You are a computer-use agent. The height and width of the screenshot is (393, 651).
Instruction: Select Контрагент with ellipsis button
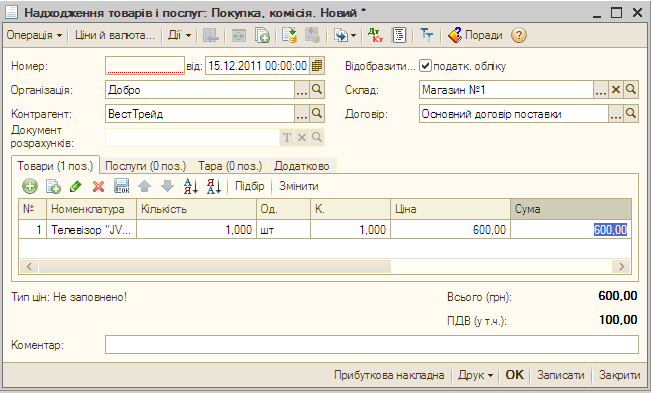(302, 114)
